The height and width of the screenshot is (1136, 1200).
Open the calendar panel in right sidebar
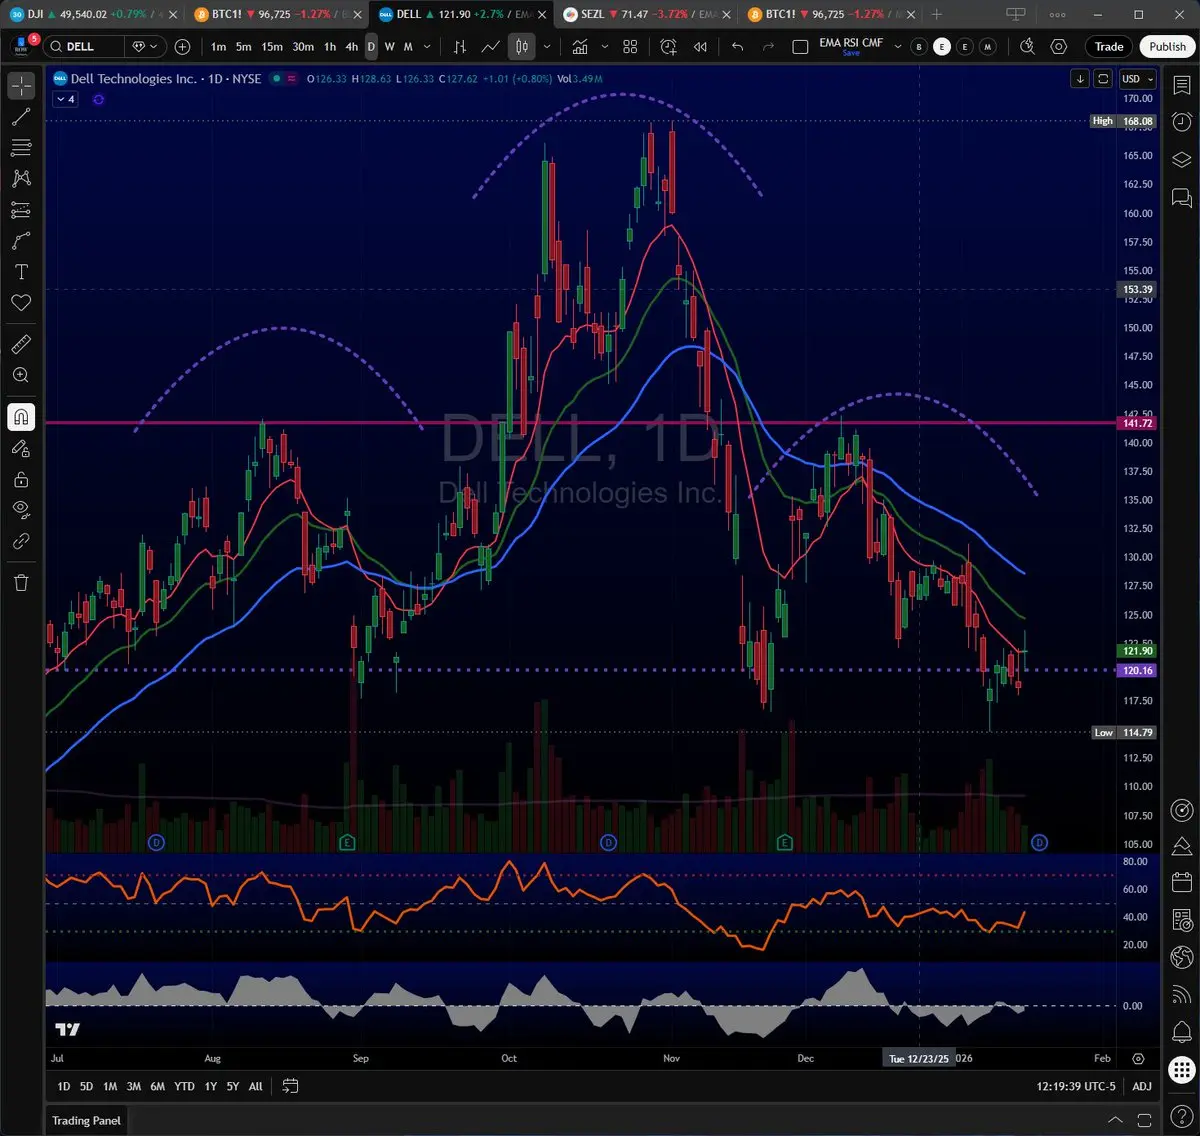pyautogui.click(x=1181, y=882)
